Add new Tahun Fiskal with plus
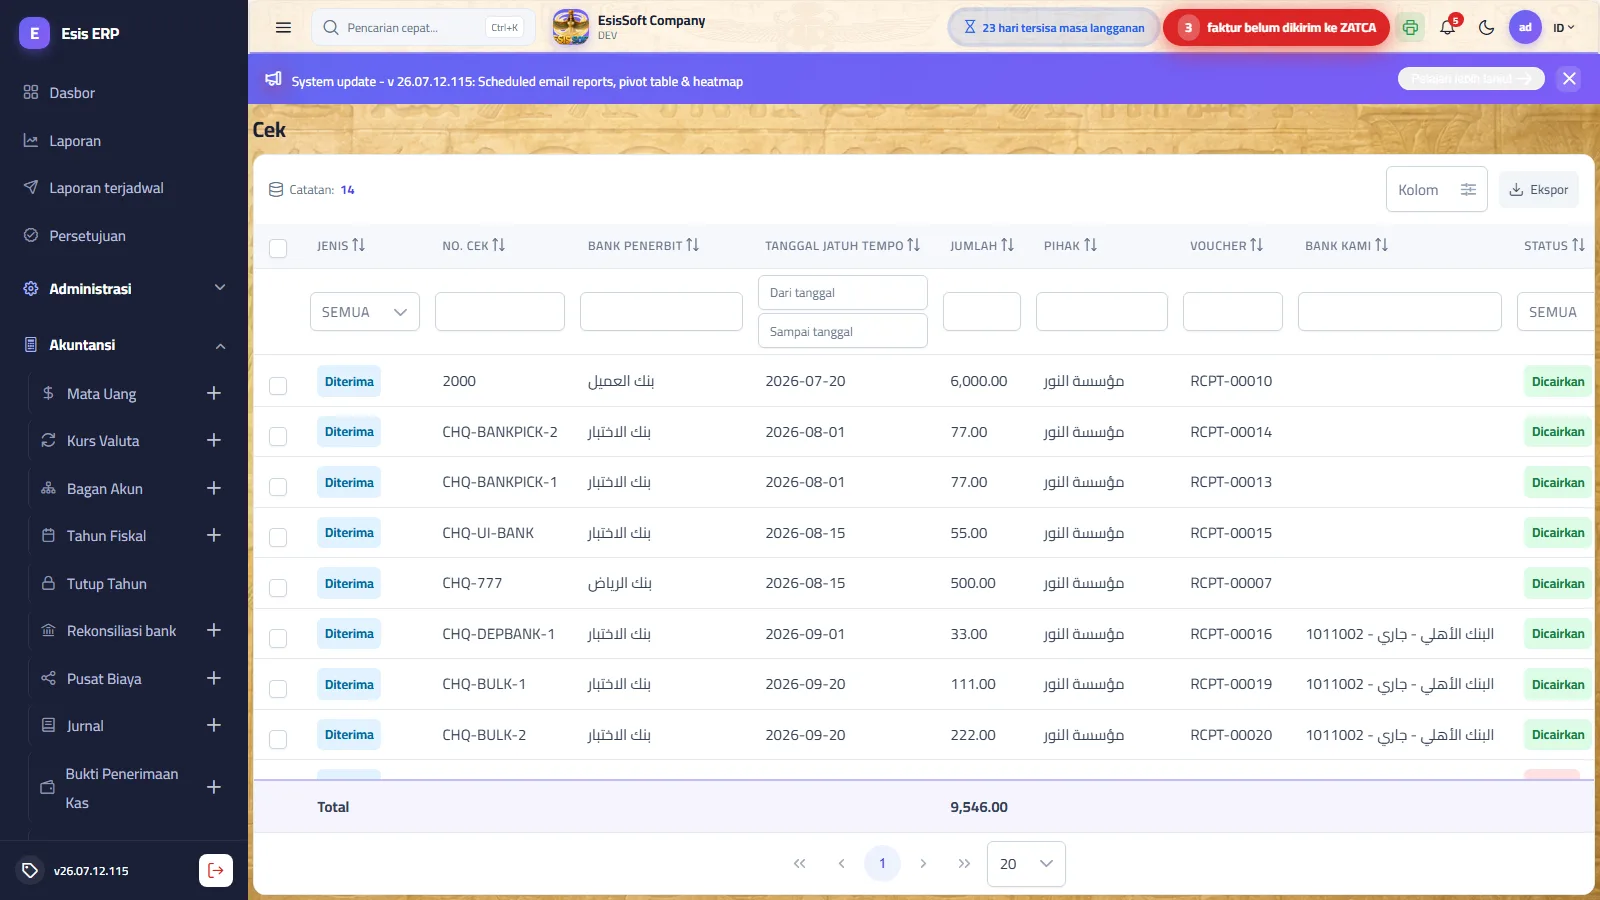The image size is (1600, 900). [214, 535]
